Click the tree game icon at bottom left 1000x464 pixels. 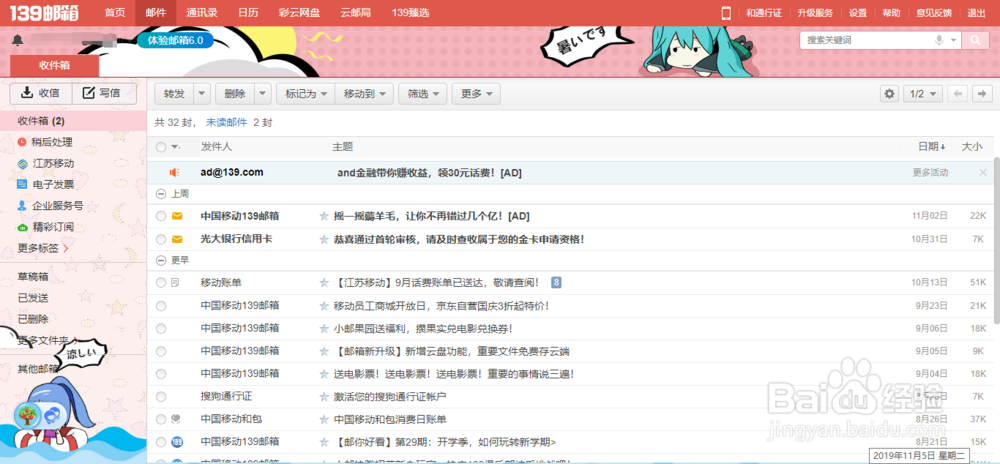click(x=29, y=416)
